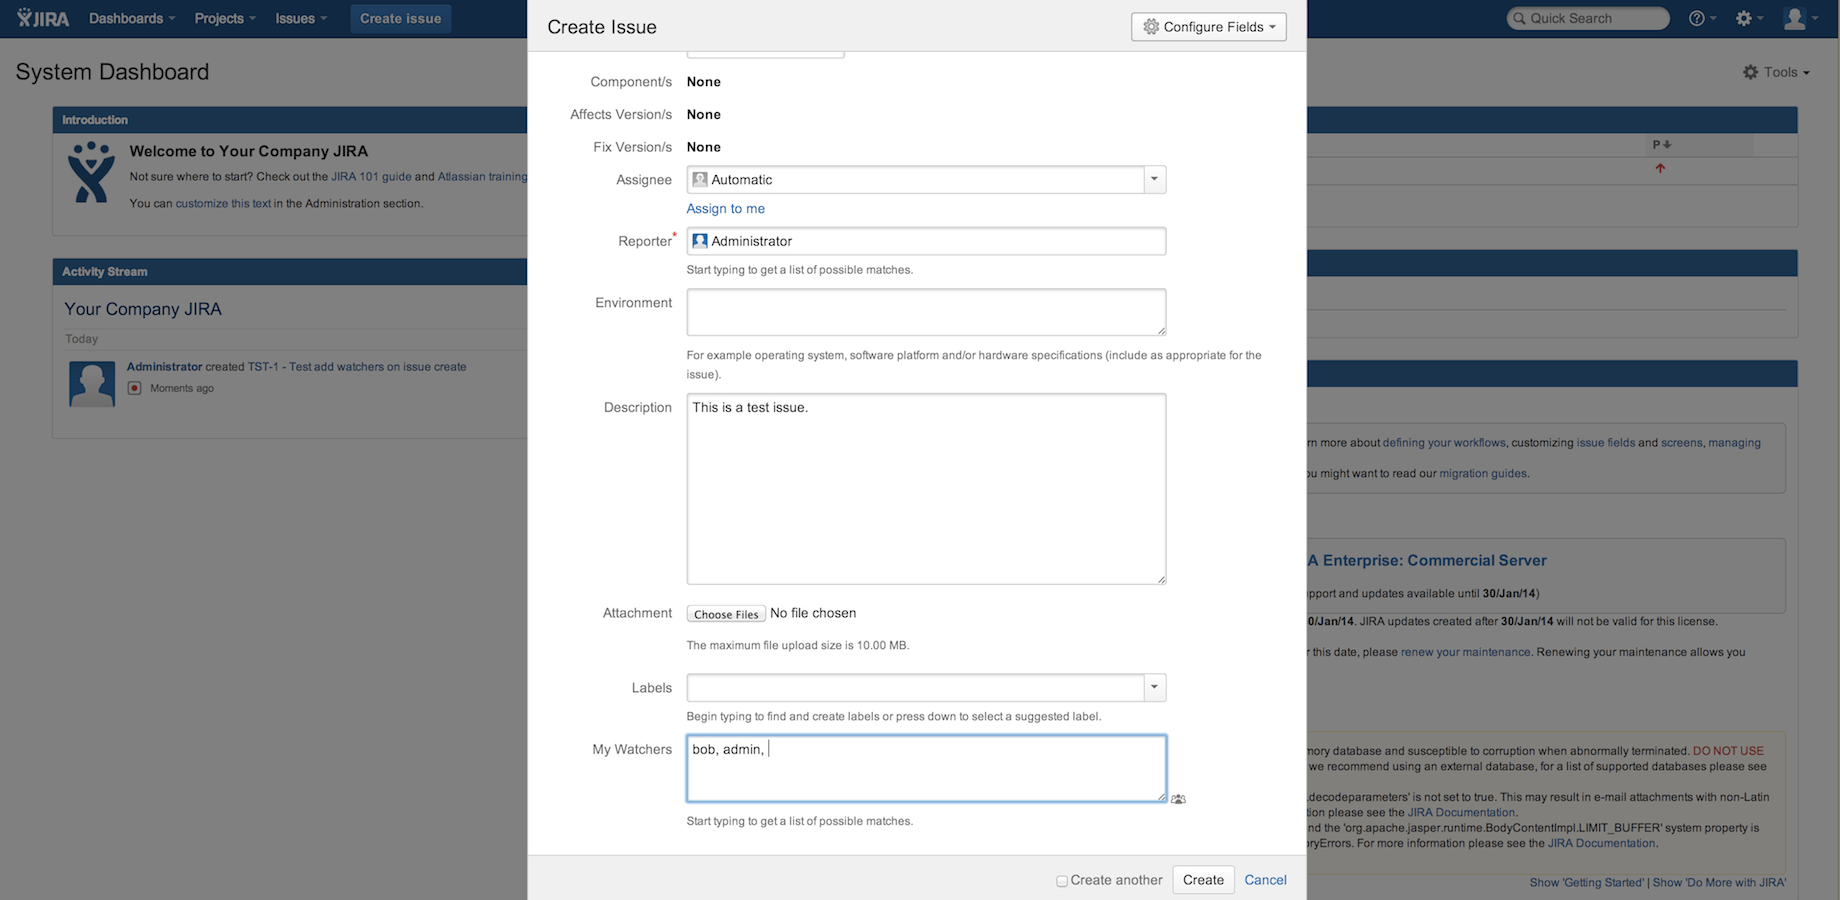Click inside the Environment text field

click(x=925, y=312)
